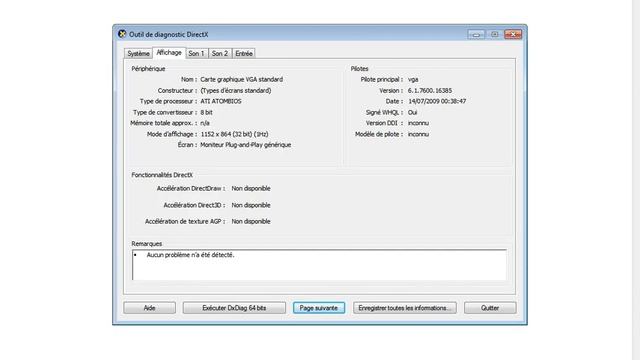Viewport: 640px width, 360px height.
Task: Click 'Non disponible' for Accélération DirectDraw
Action: click(251, 188)
